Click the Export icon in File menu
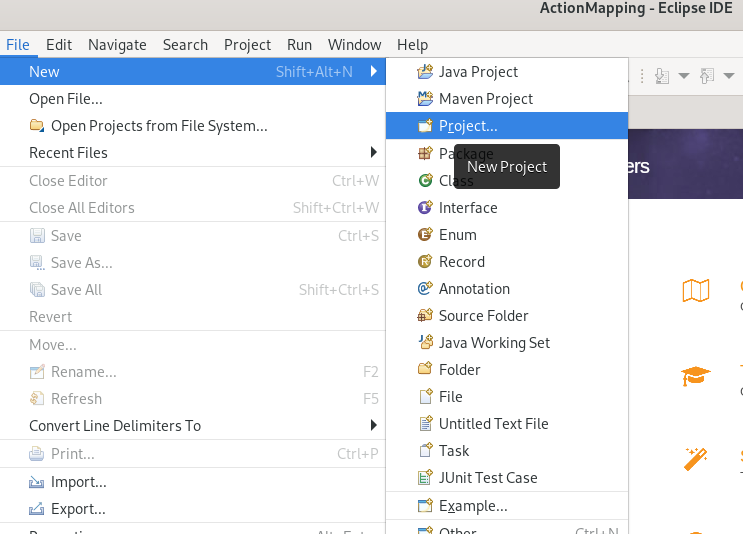Viewport: 743px width, 534px height. pyautogui.click(x=36, y=509)
